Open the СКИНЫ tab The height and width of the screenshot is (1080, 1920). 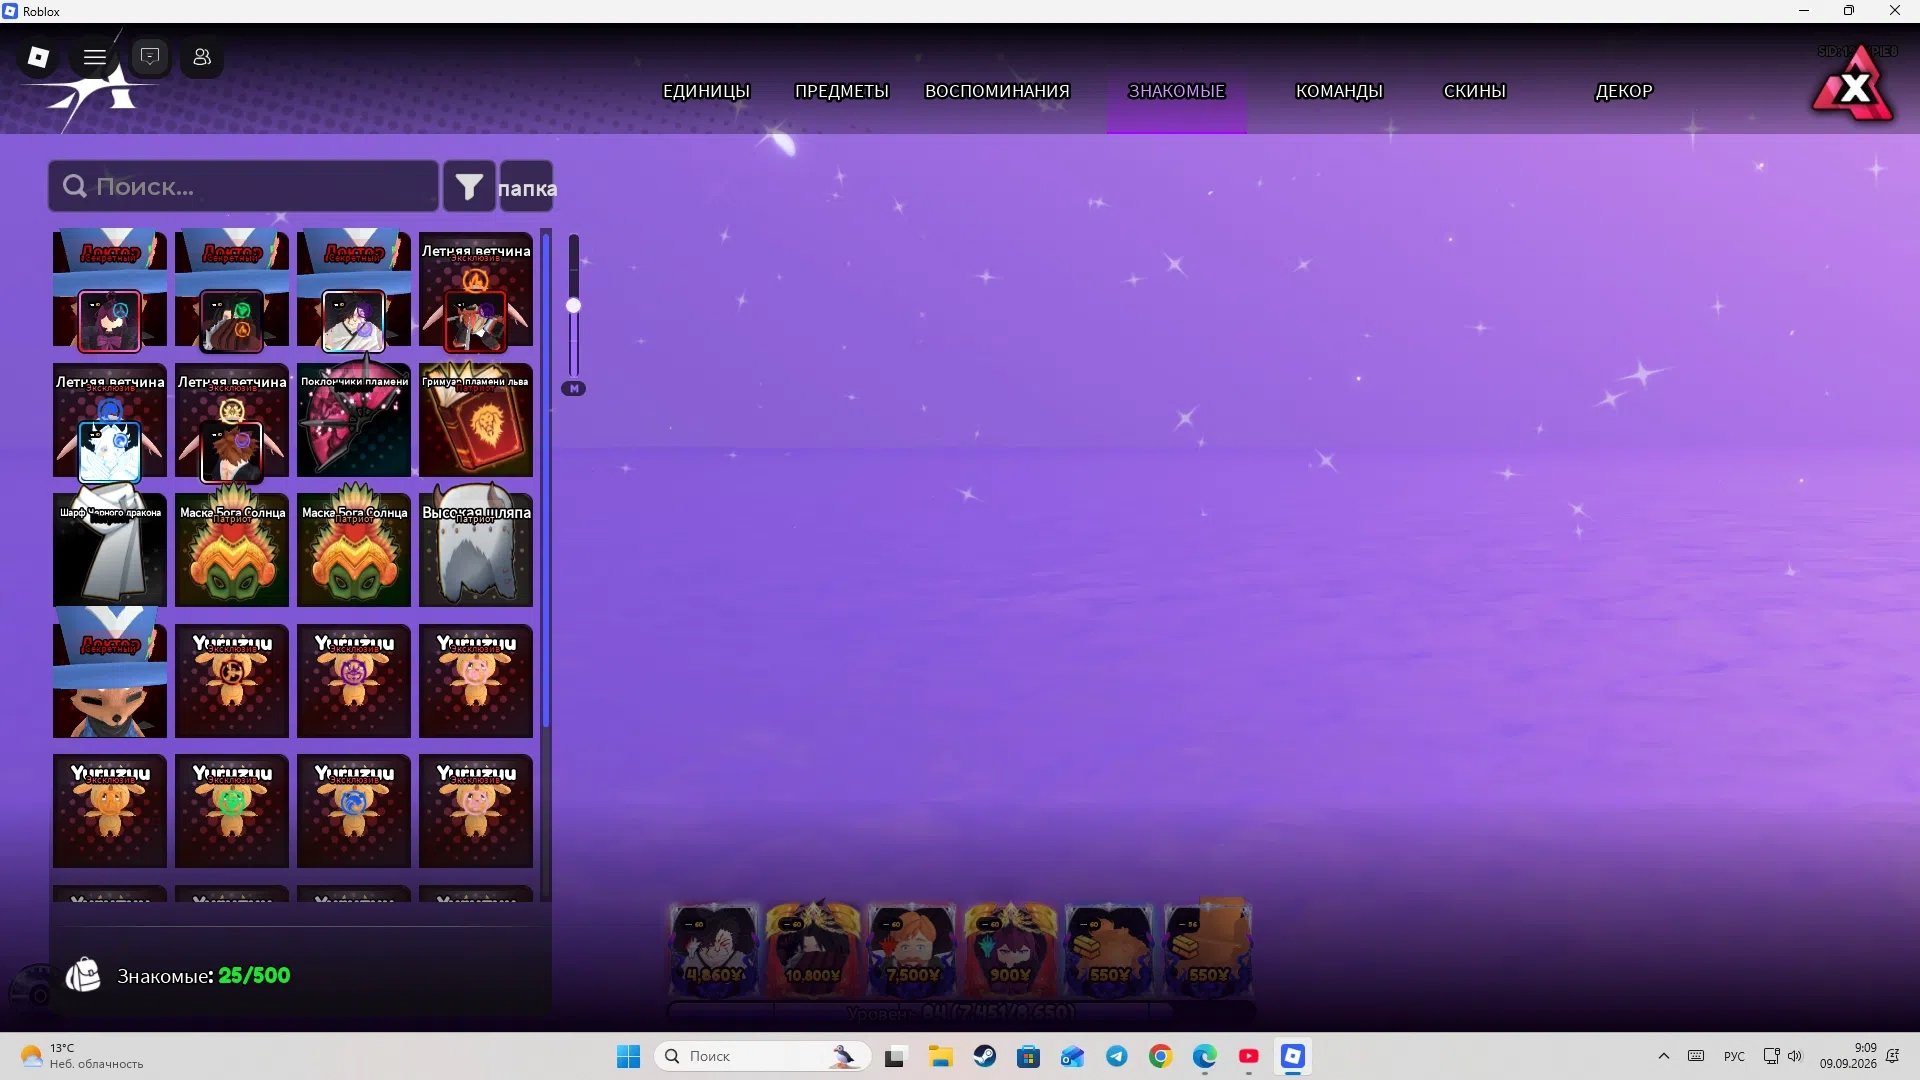tap(1474, 91)
